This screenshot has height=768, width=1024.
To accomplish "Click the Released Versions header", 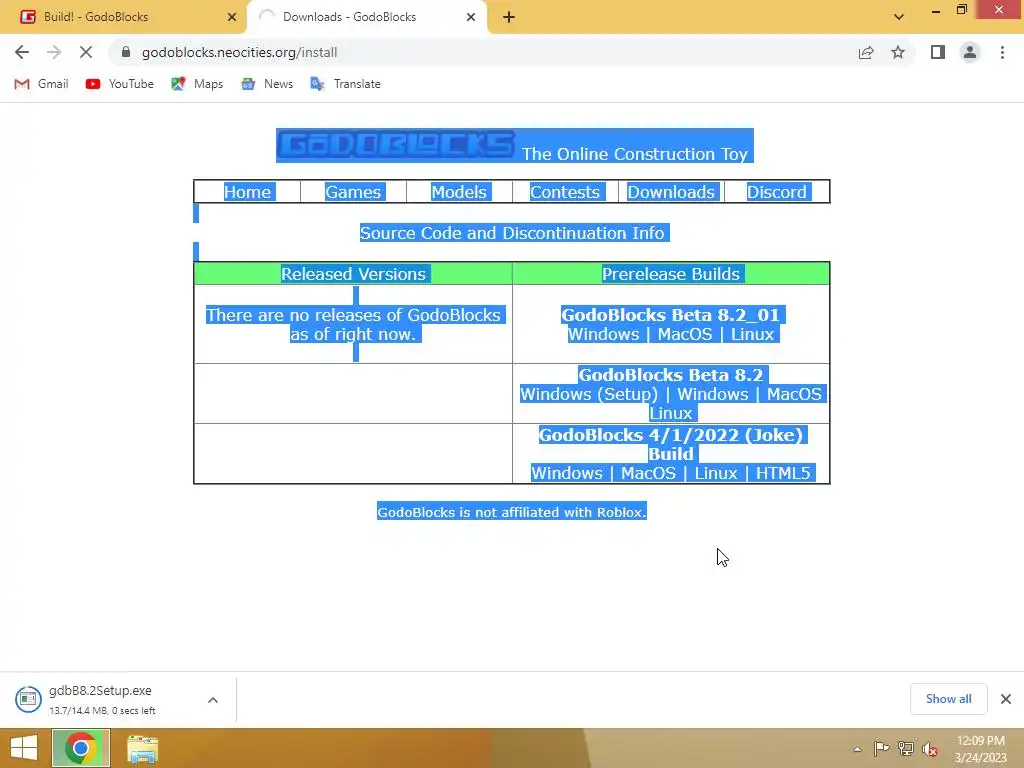I will pos(353,274).
